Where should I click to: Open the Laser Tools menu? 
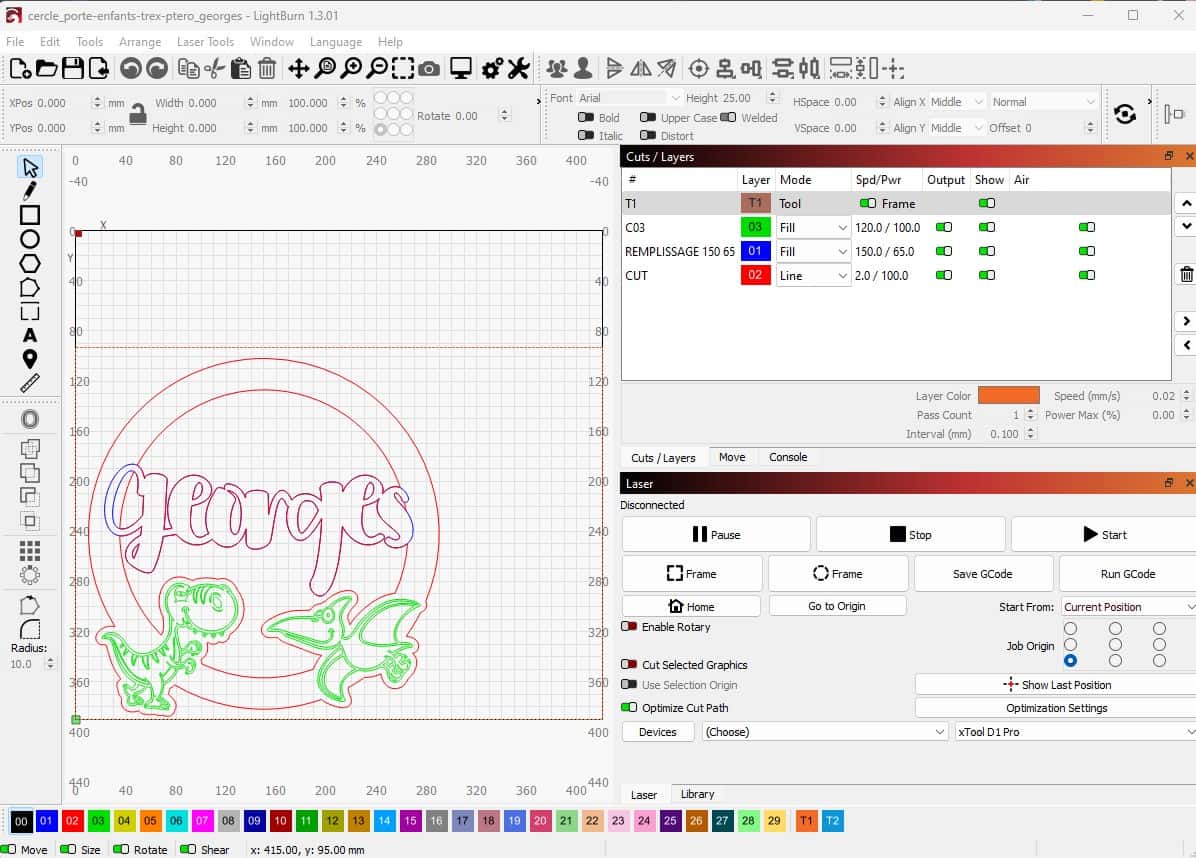[x=205, y=42]
